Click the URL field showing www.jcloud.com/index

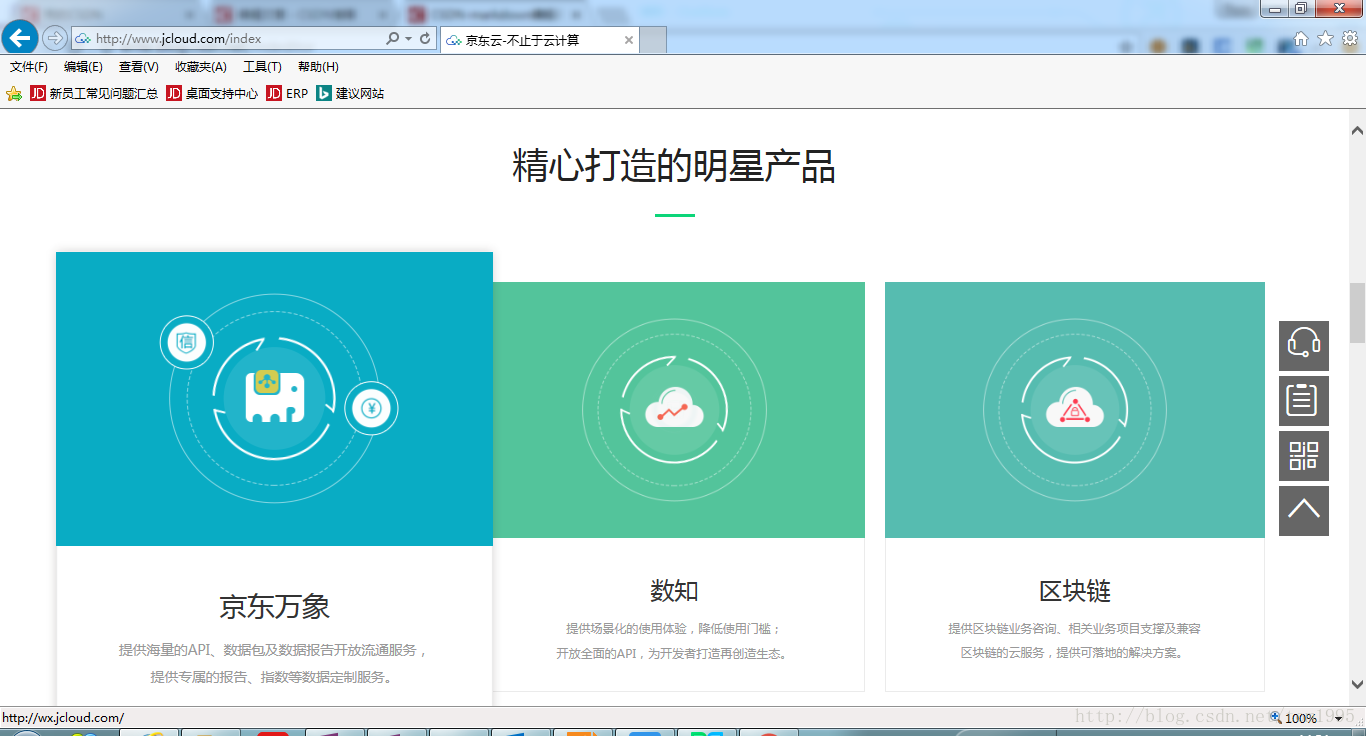coord(230,39)
